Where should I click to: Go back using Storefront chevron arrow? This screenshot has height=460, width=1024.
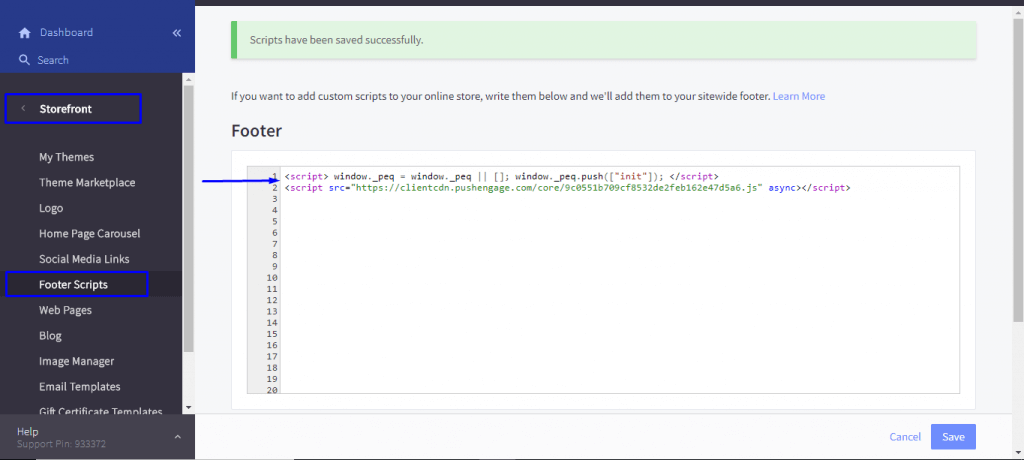pyautogui.click(x=24, y=108)
